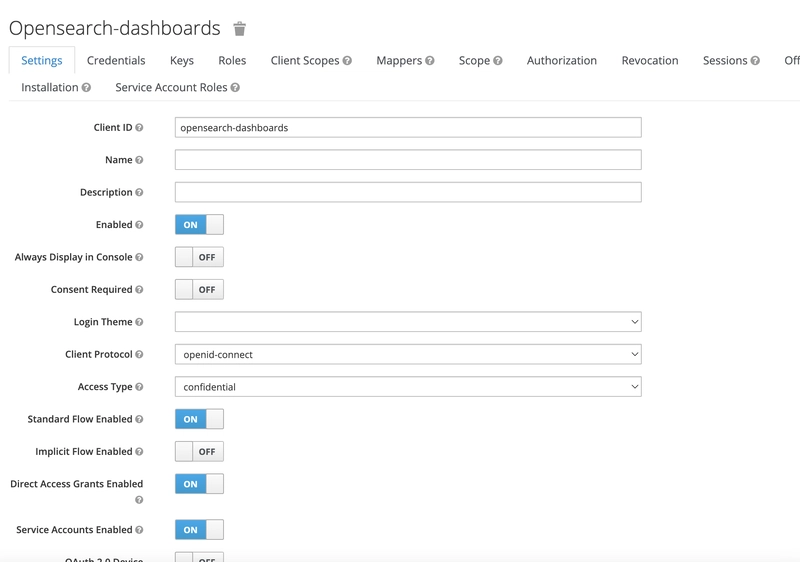Open Scope tab help icon

498,61
